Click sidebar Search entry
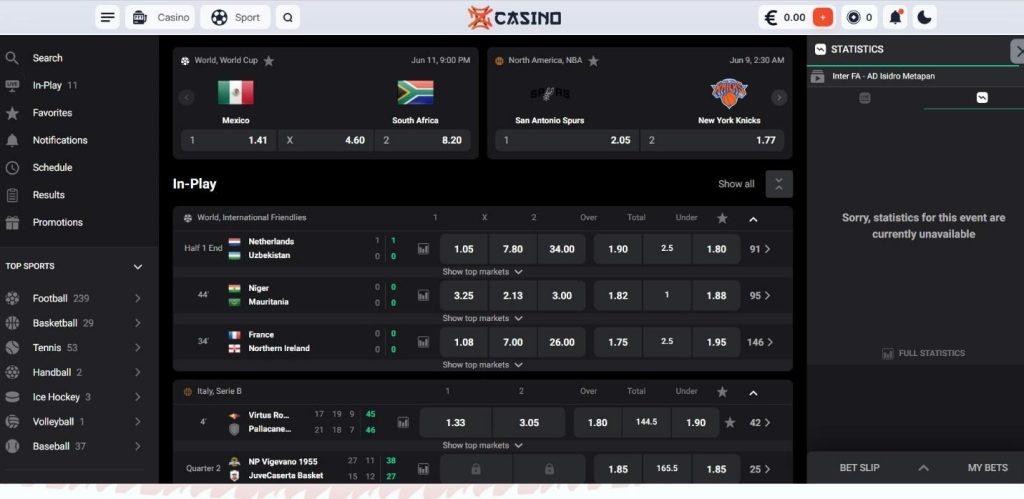Viewport: 1024px width, 499px height. [47, 58]
